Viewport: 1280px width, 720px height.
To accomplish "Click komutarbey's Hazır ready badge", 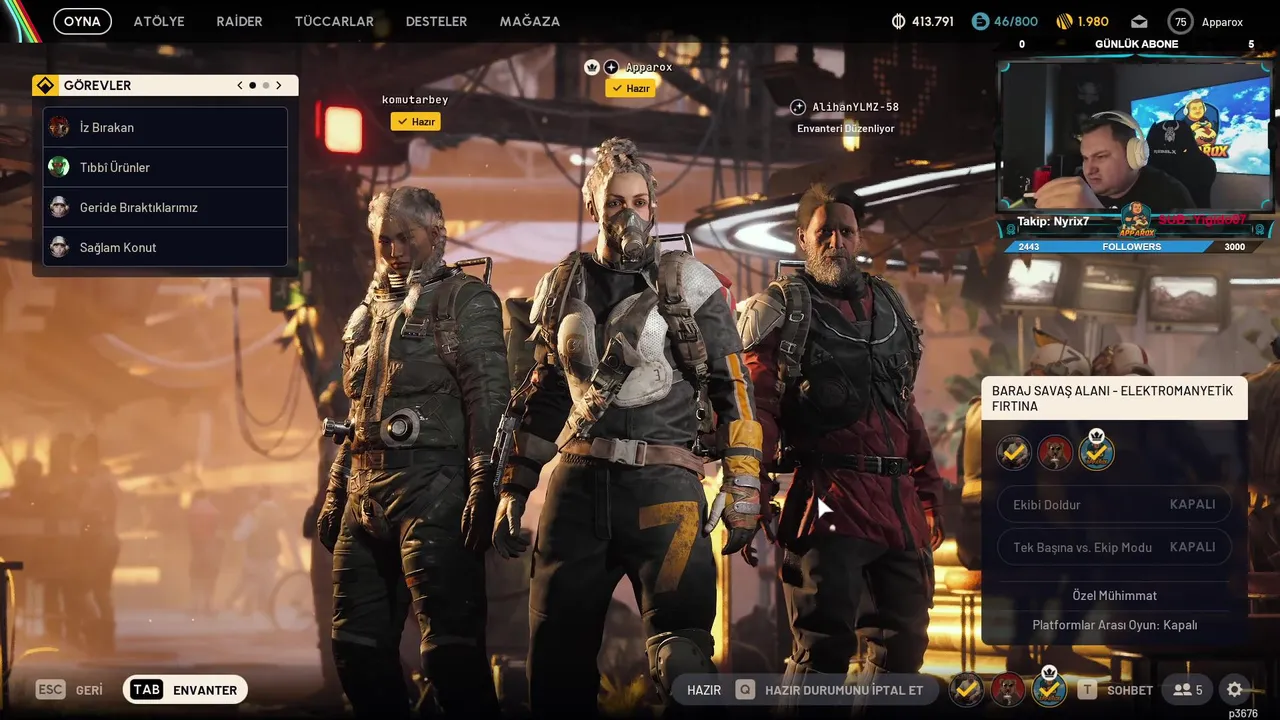I will pyautogui.click(x=415, y=122).
